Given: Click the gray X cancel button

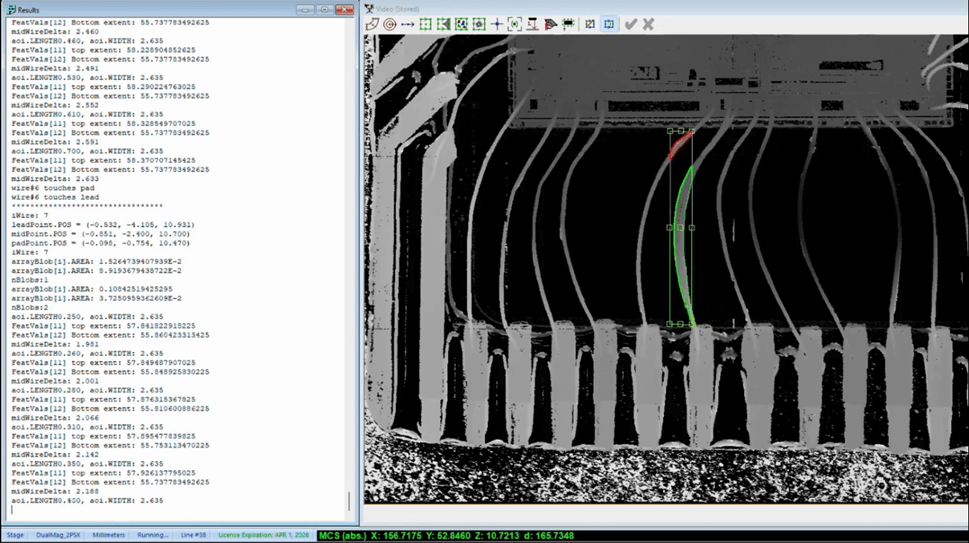Looking at the screenshot, I should [647, 24].
